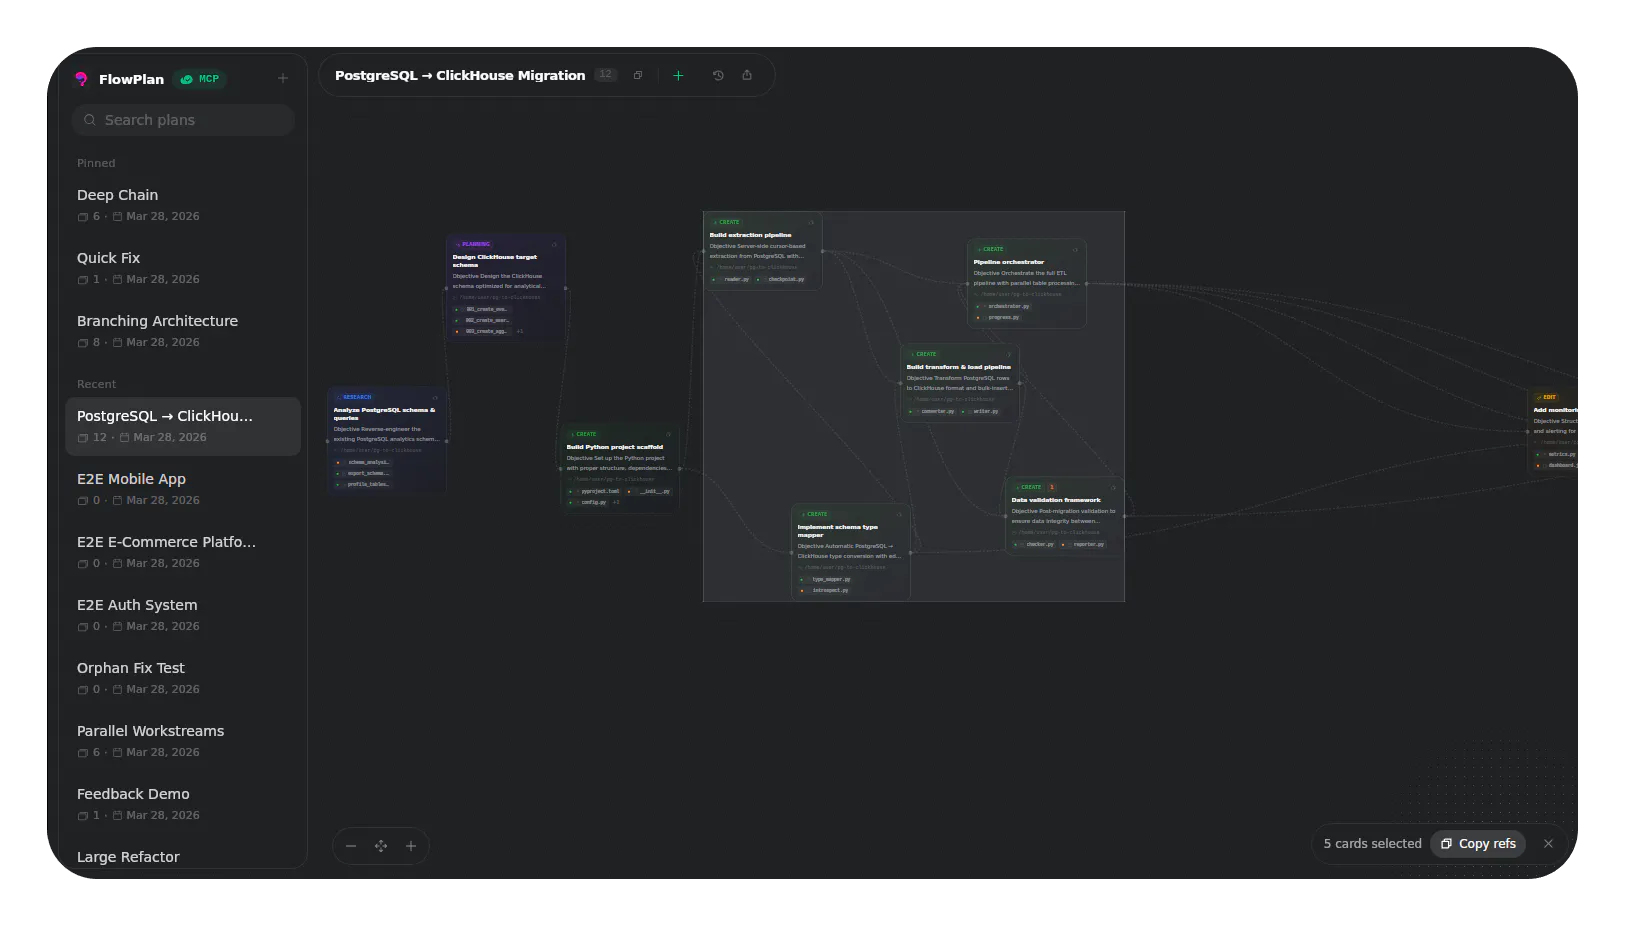Viewport: 1625px width, 926px height.
Task: Select the Data validation framework card
Action: (x=1065, y=517)
